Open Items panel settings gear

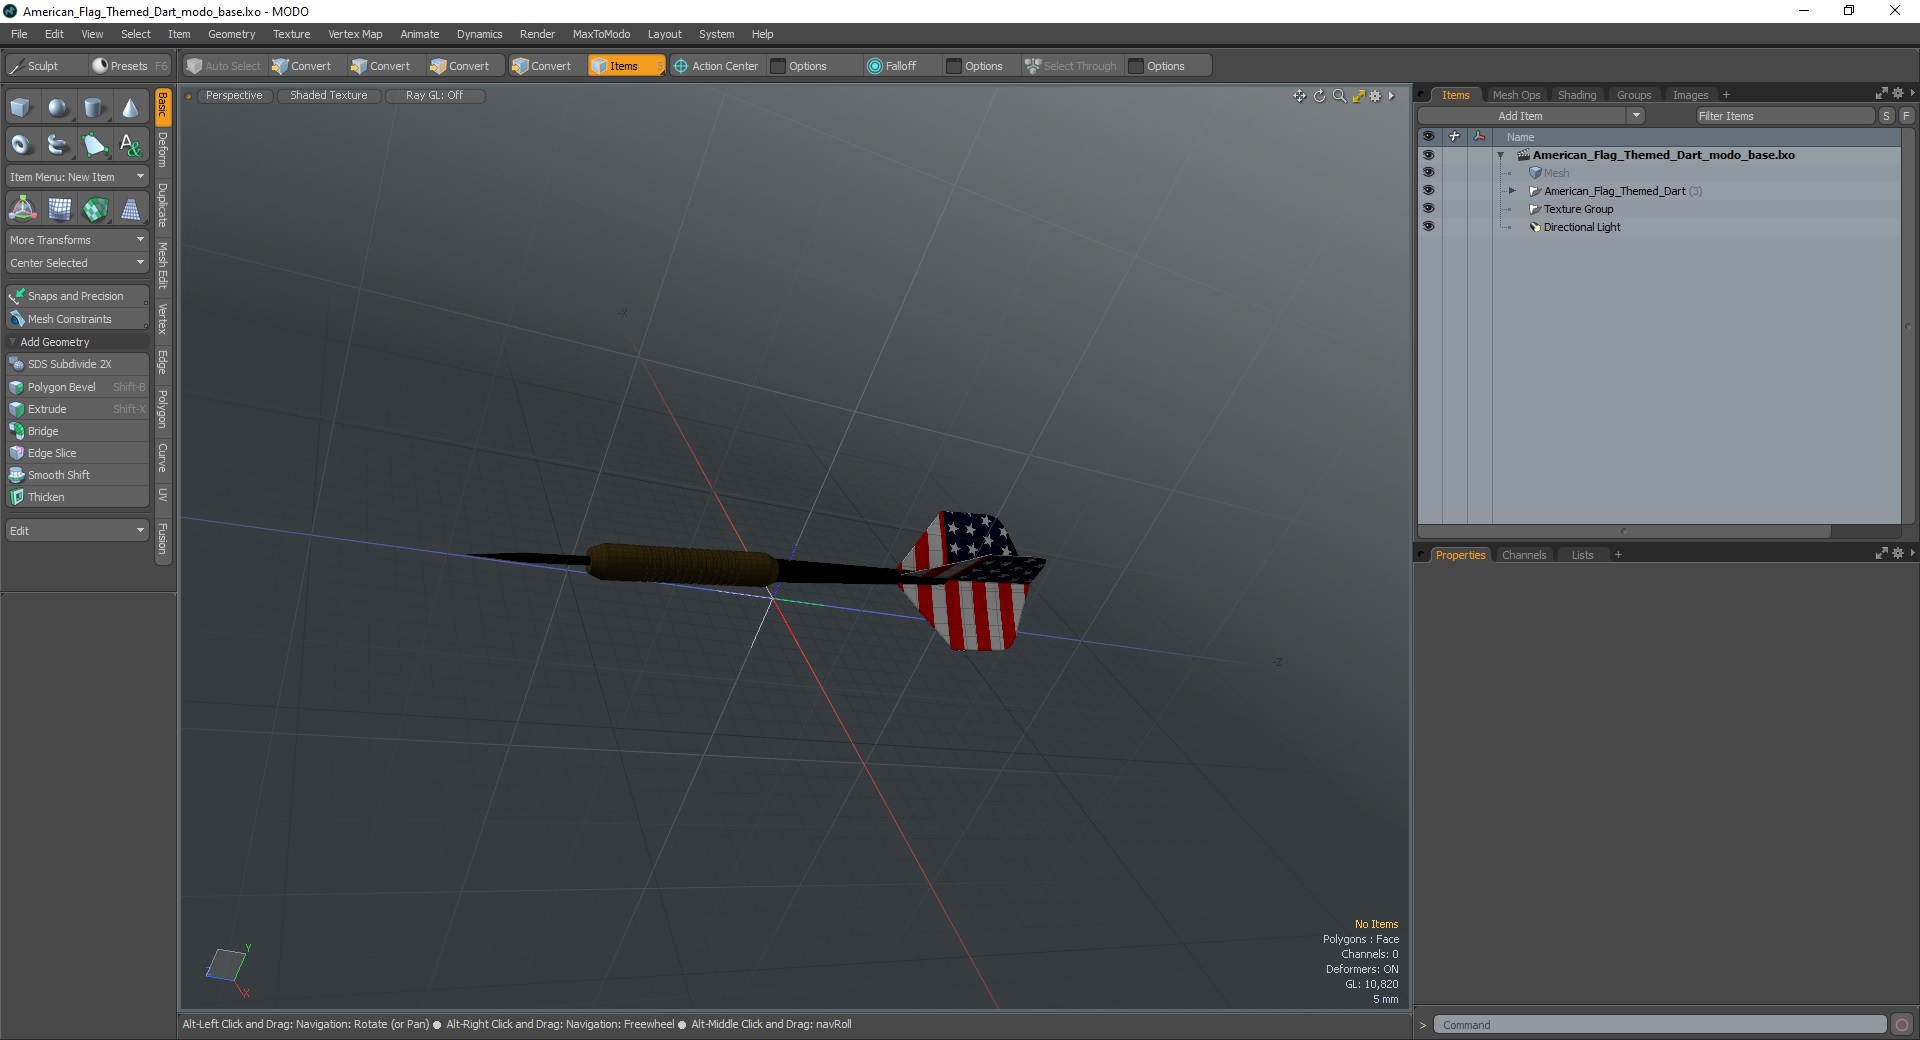pyautogui.click(x=1898, y=93)
